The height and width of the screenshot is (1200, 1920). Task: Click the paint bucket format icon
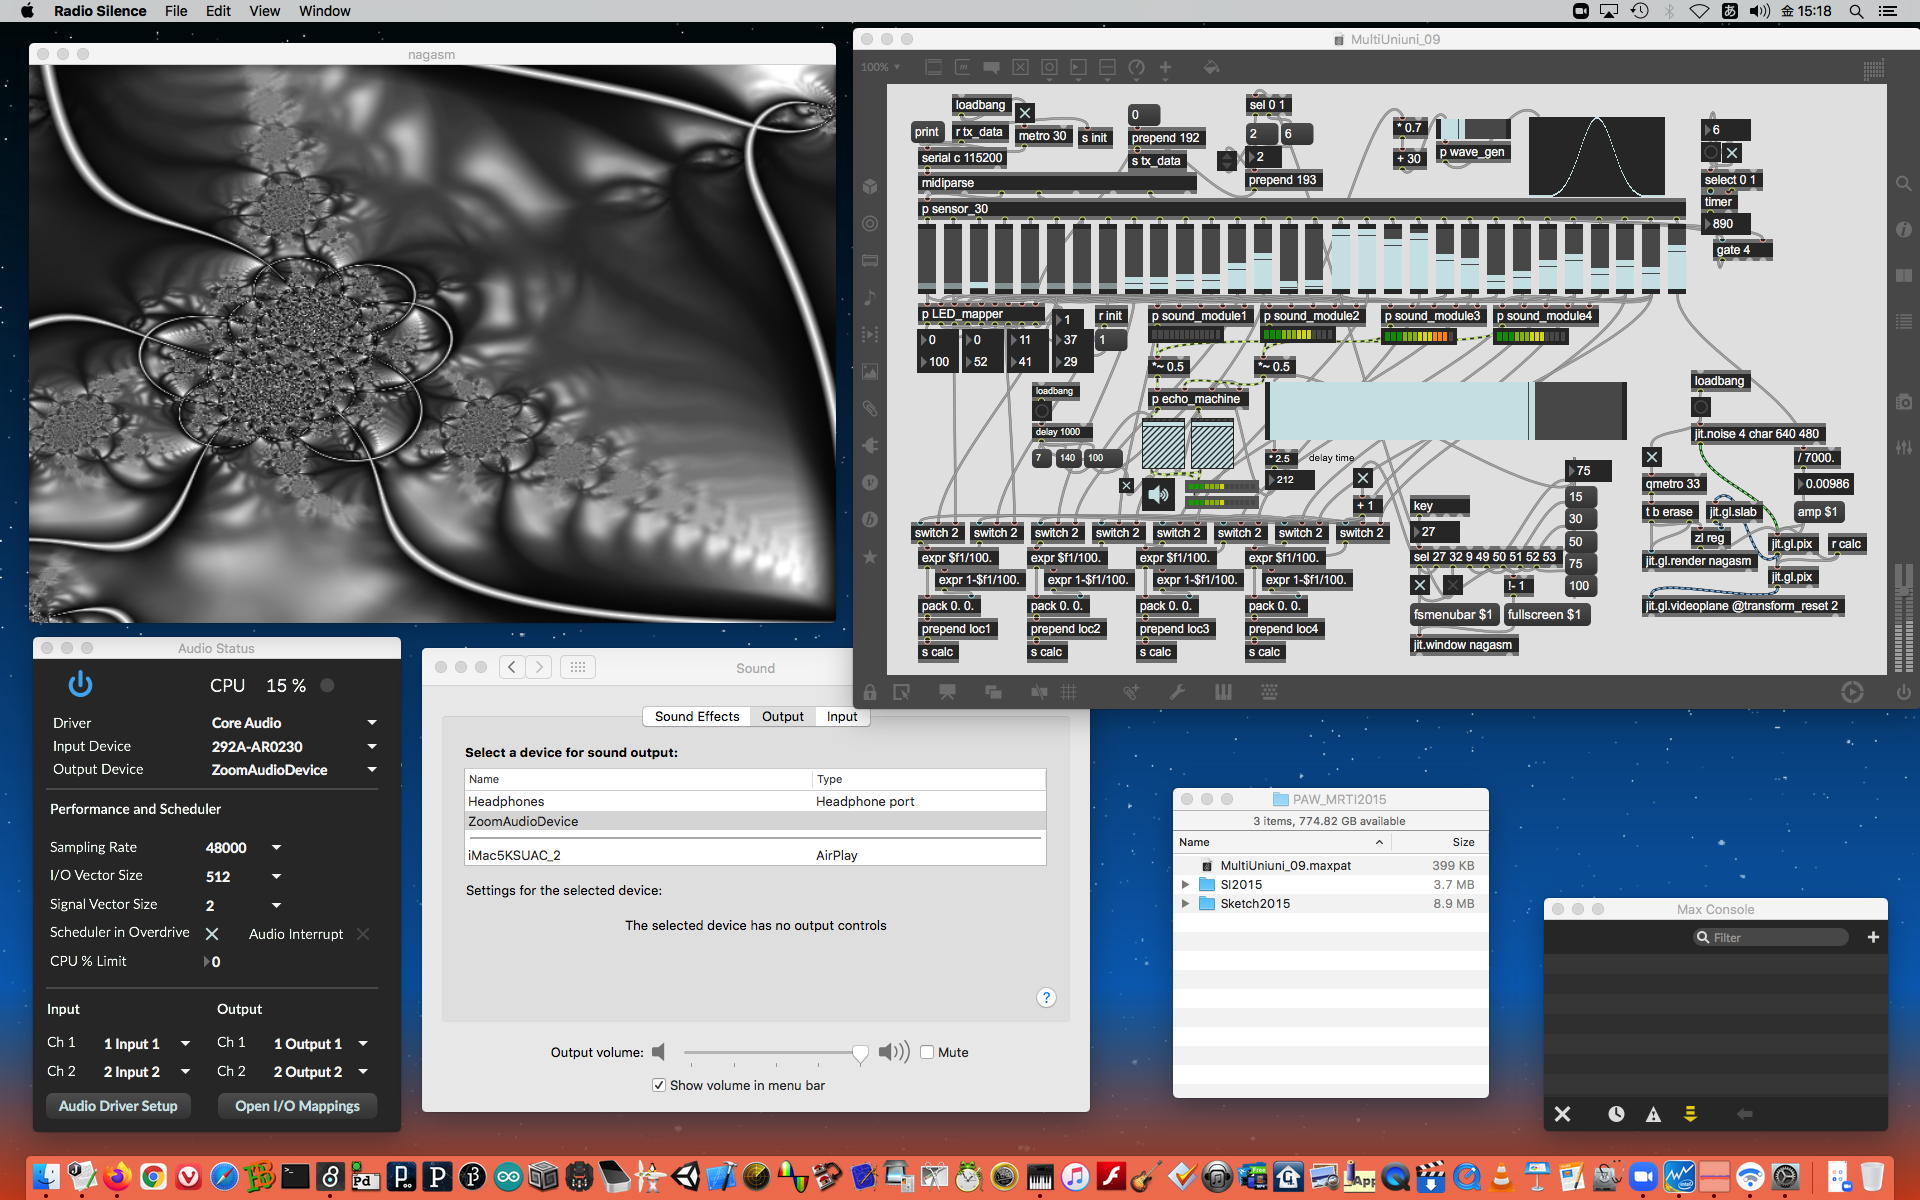pos(1211,67)
